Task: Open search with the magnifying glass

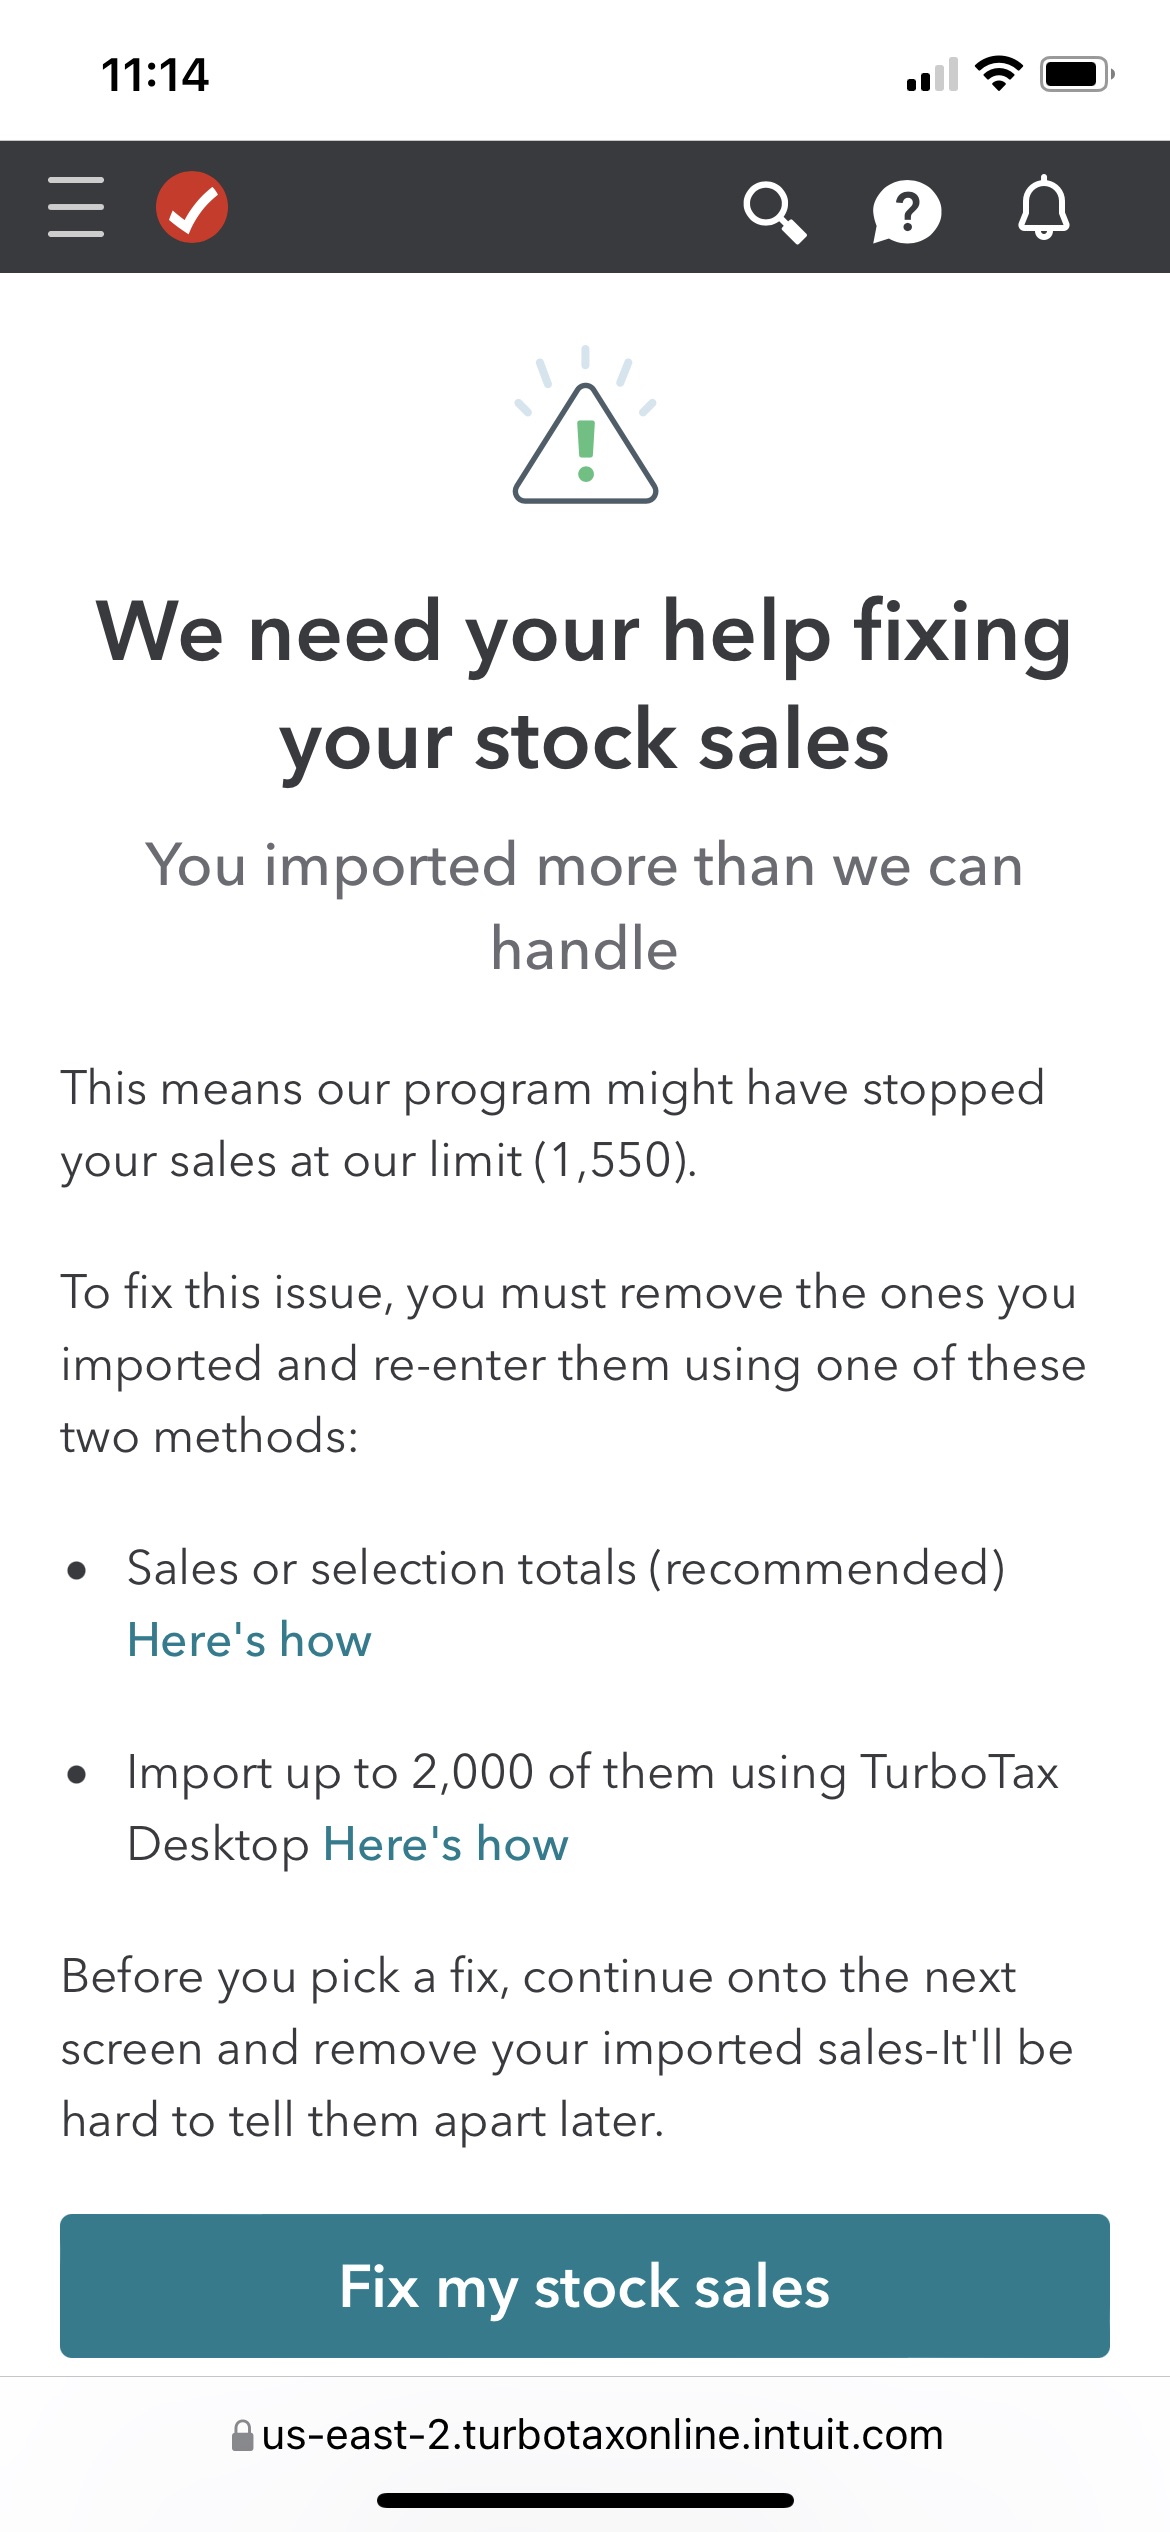Action: pos(774,211)
